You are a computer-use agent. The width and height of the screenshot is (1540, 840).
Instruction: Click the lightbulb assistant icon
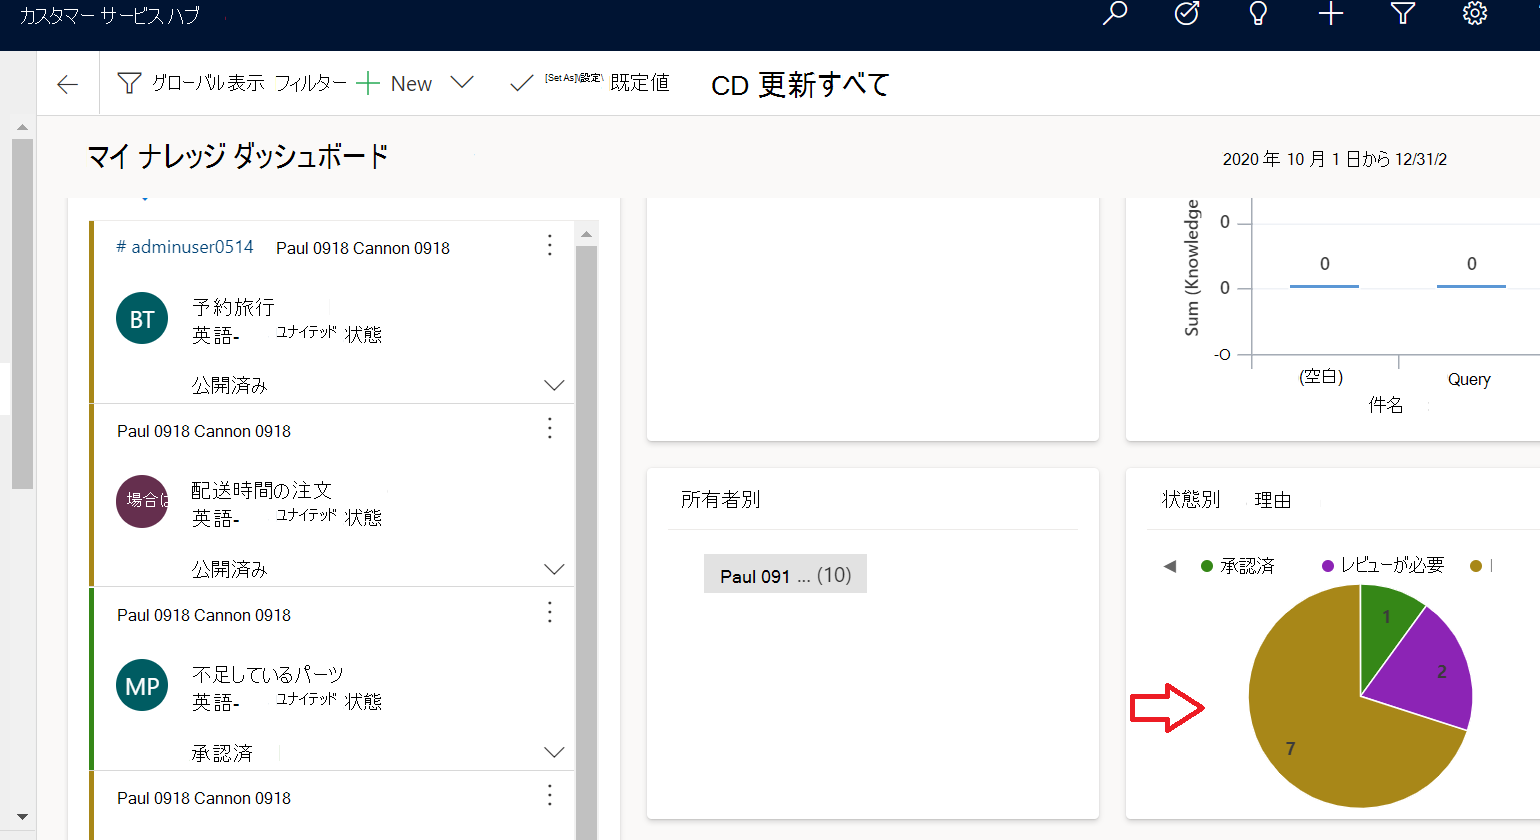pos(1259,14)
